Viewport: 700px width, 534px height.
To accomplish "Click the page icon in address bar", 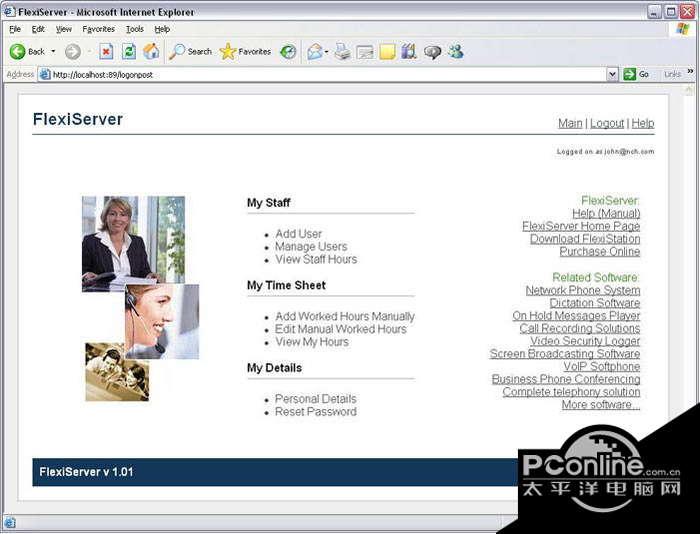I will pos(45,74).
